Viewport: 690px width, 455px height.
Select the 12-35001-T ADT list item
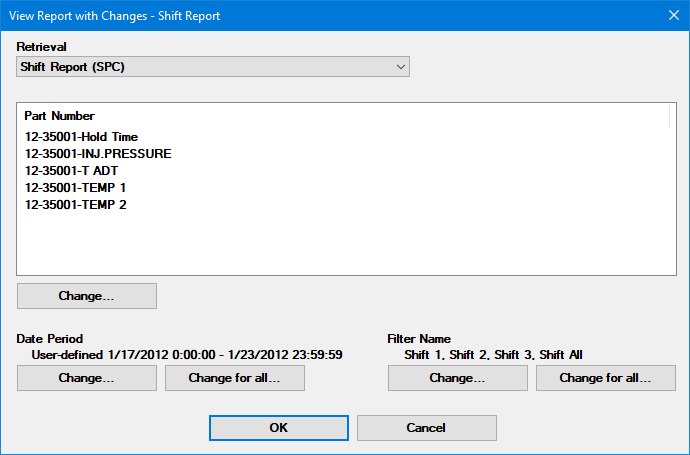point(71,171)
